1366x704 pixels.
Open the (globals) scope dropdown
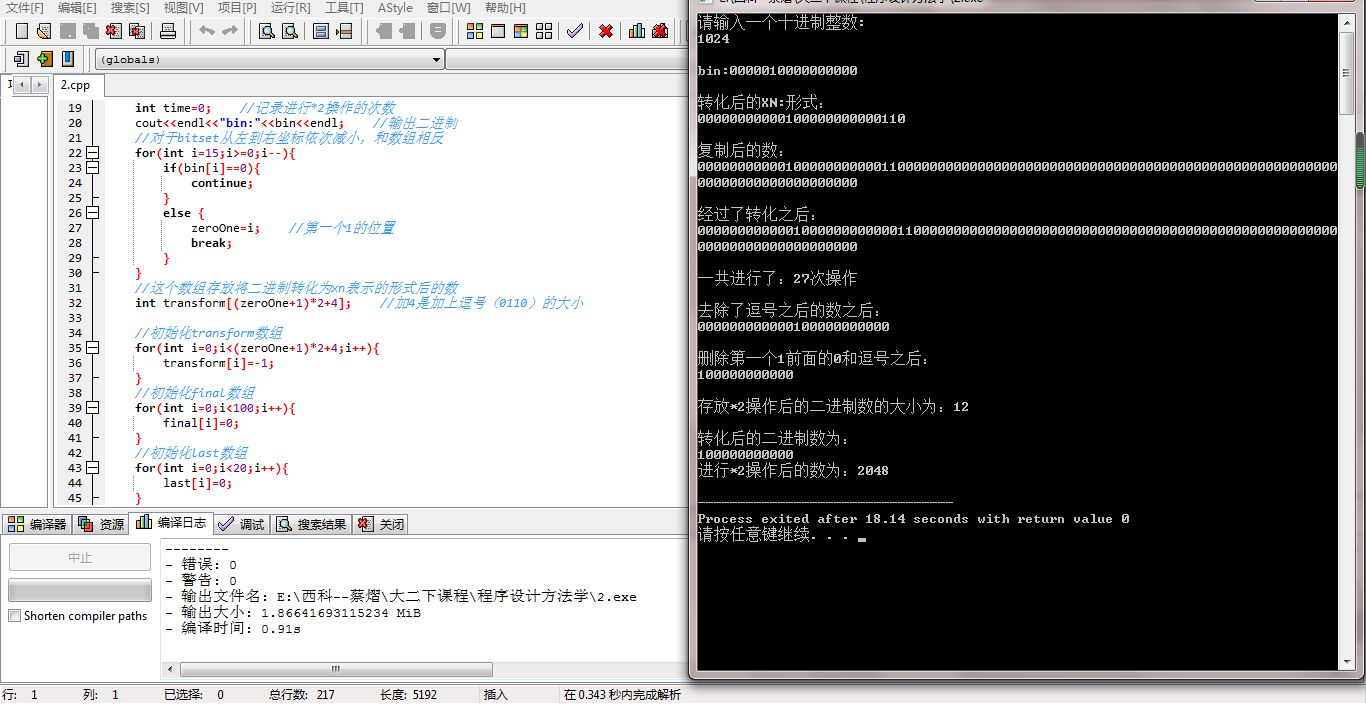click(x=269, y=59)
